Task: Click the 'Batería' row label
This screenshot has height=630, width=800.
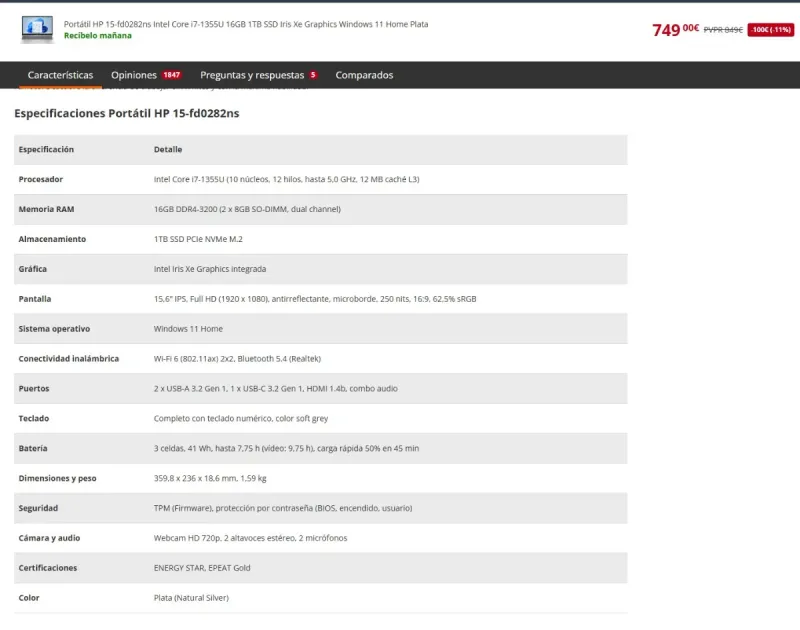Action: [33, 448]
